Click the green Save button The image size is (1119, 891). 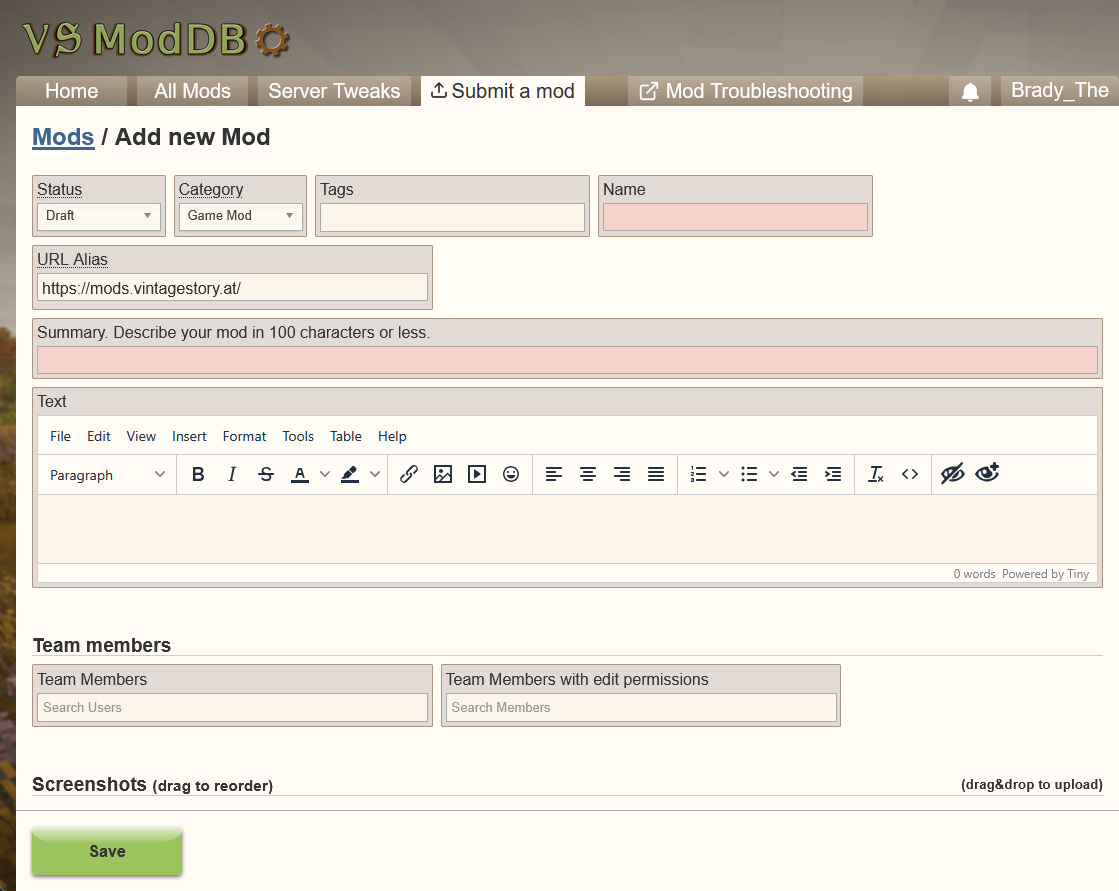pos(107,851)
